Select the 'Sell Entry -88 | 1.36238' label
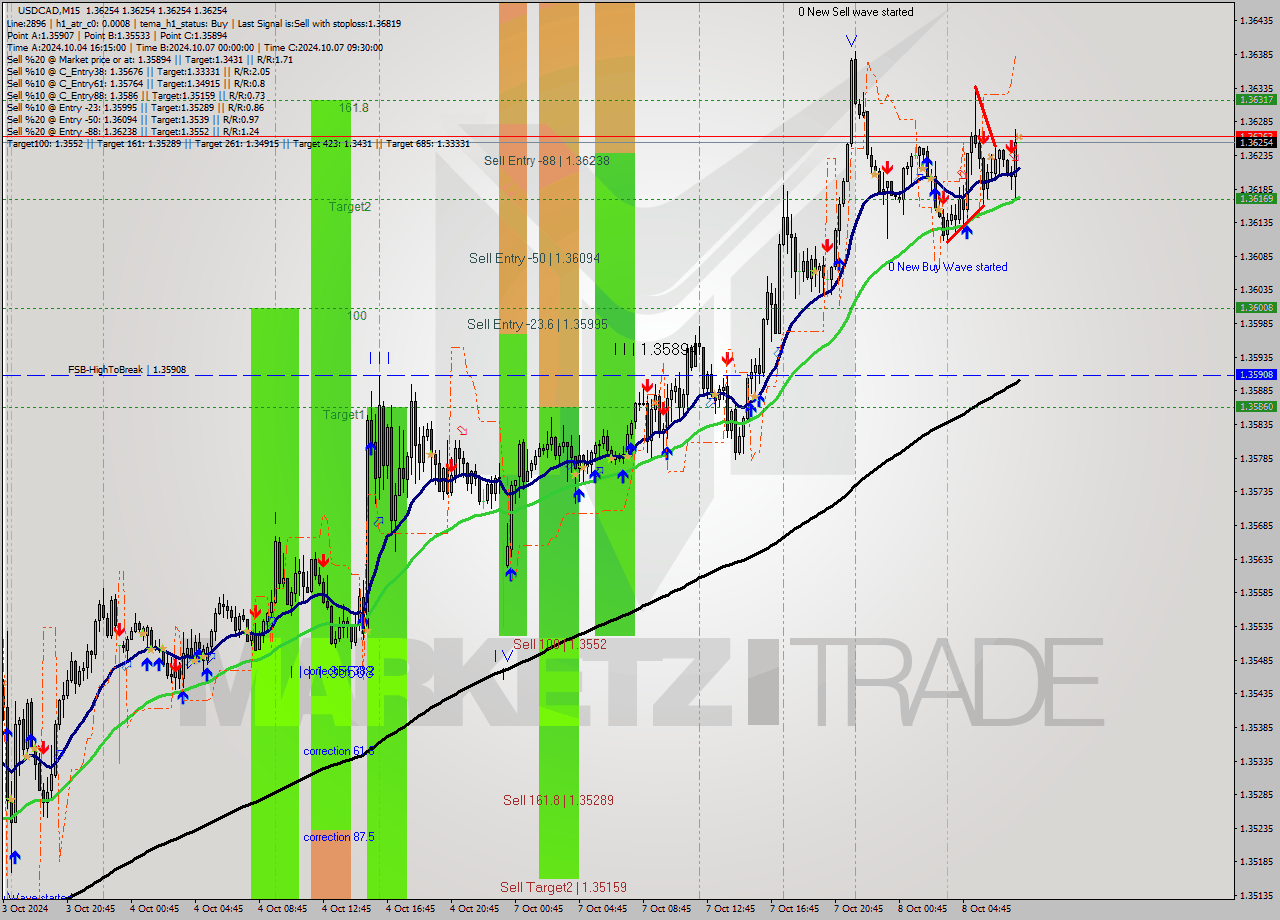Viewport: 1280px width, 920px height. click(546, 160)
